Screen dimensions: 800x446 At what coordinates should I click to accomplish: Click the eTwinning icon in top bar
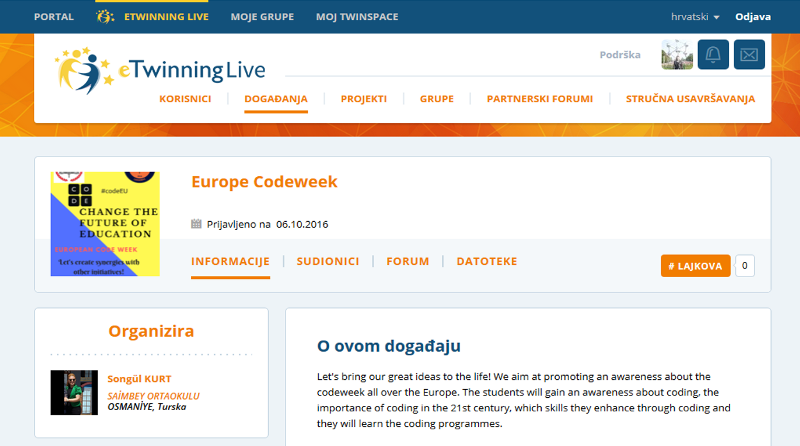coord(105,17)
